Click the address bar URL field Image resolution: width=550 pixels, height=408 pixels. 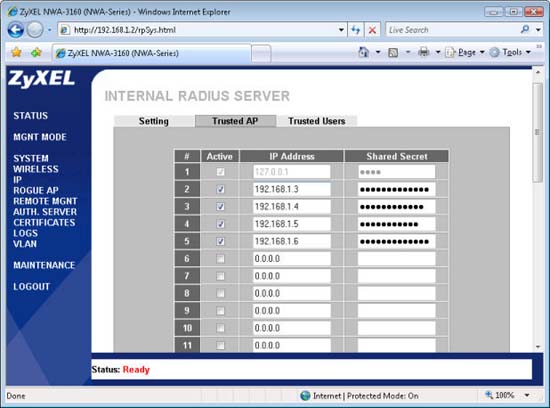(x=203, y=30)
